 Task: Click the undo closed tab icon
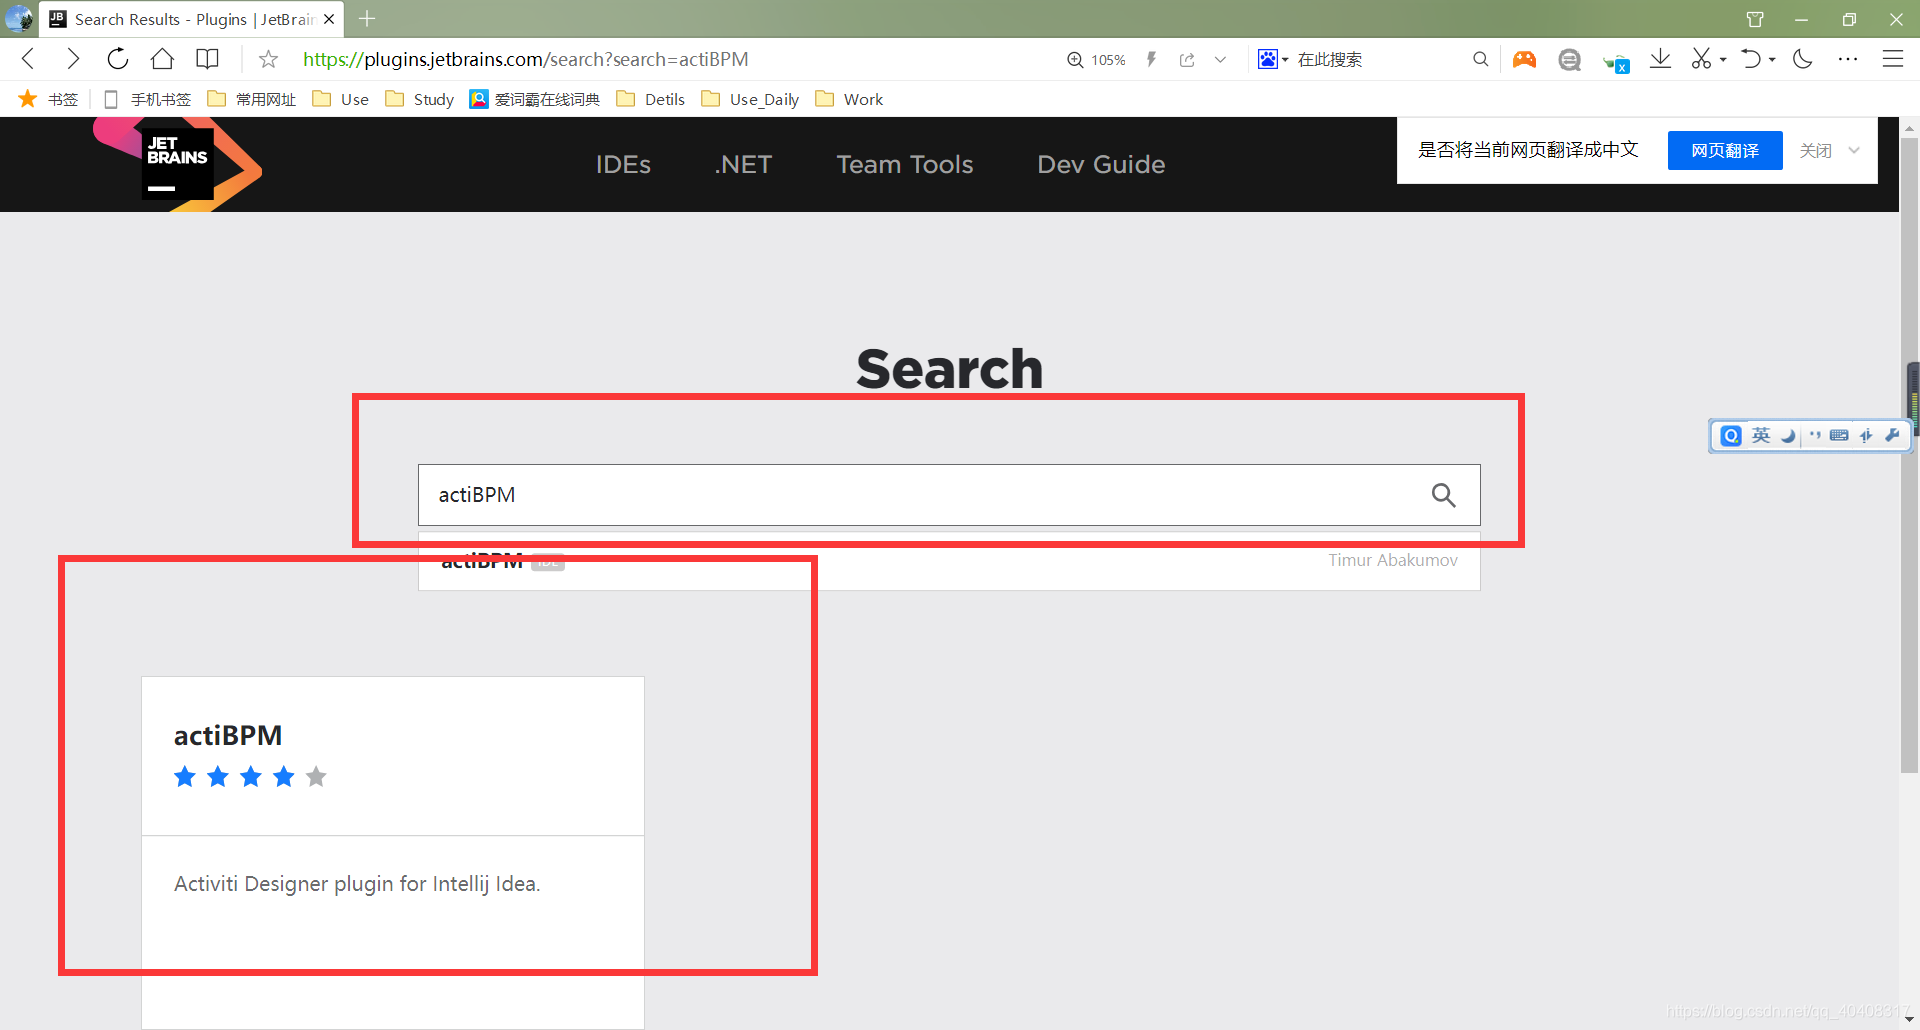(x=1751, y=59)
